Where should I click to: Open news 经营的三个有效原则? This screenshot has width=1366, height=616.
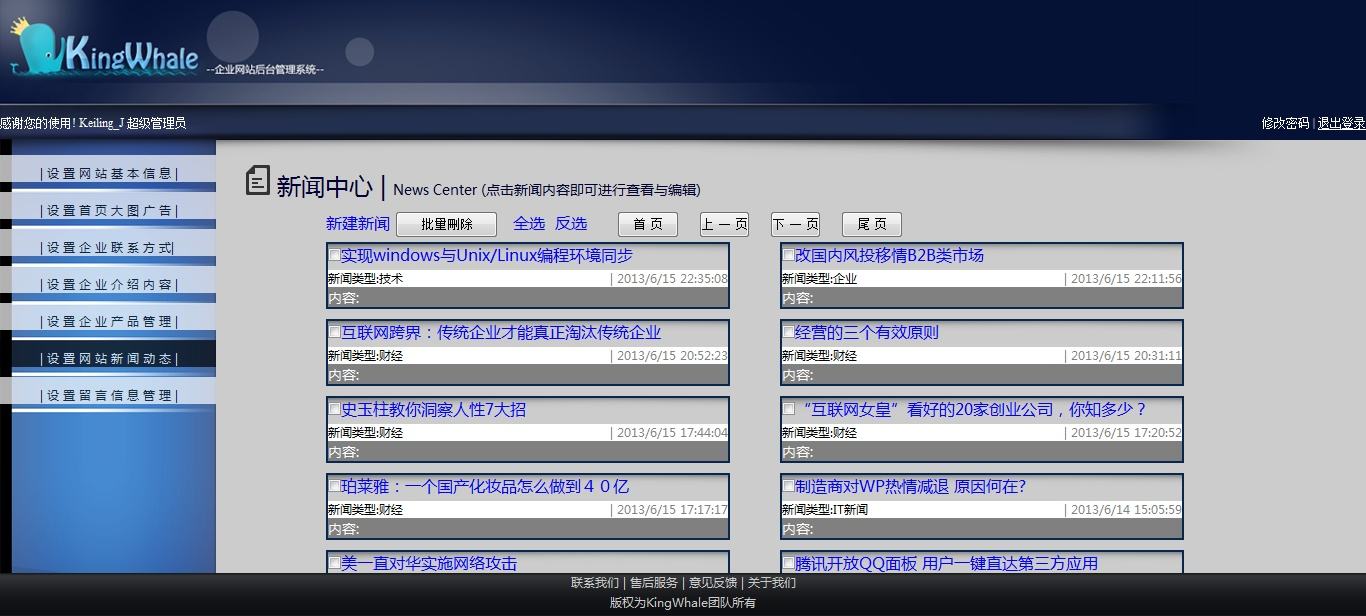[x=867, y=332]
